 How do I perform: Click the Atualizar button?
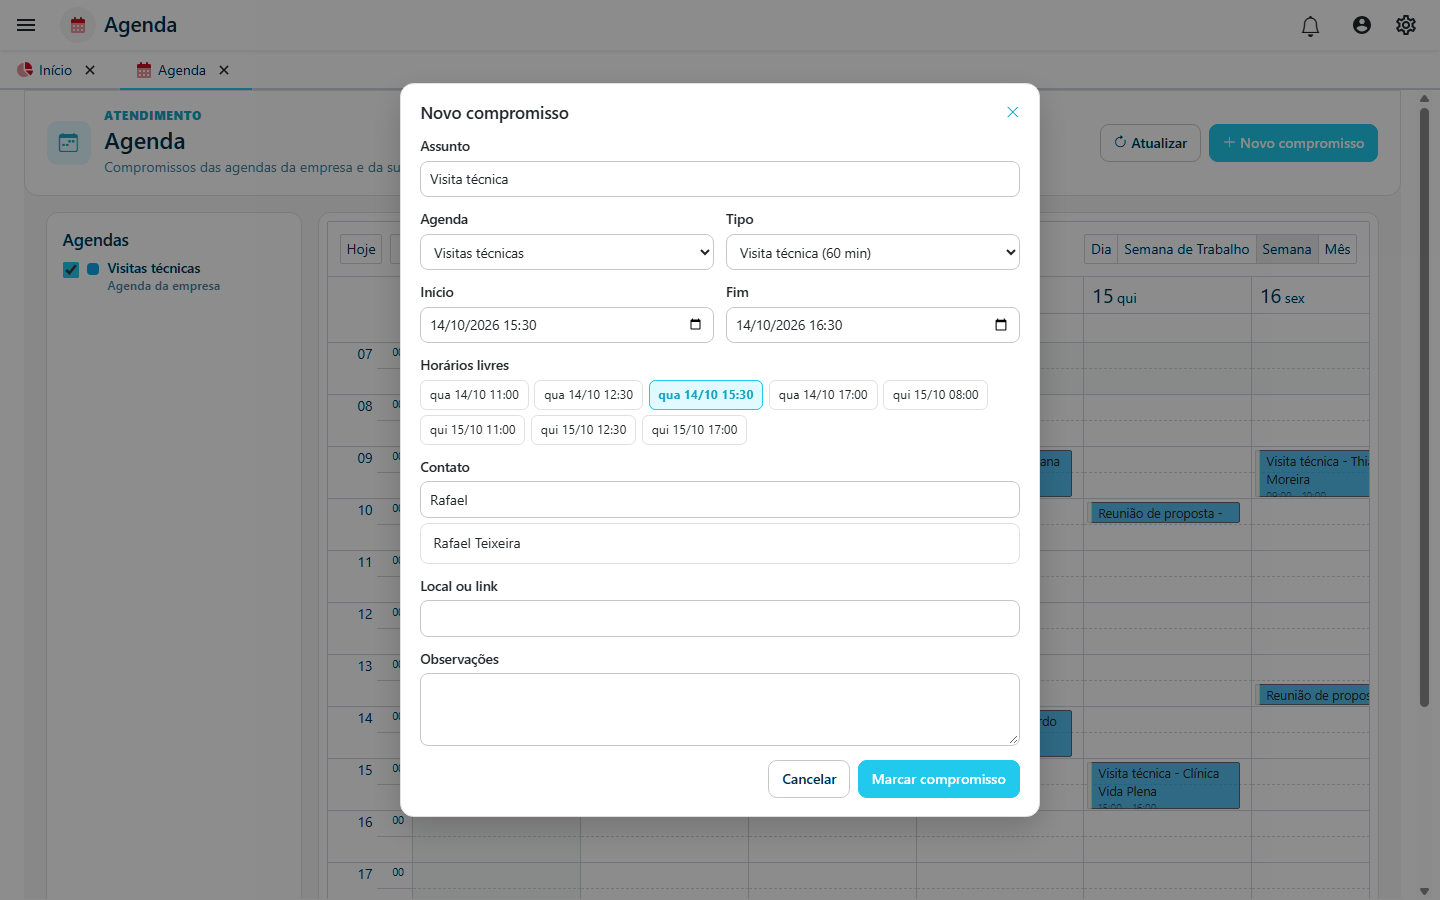click(x=1150, y=143)
